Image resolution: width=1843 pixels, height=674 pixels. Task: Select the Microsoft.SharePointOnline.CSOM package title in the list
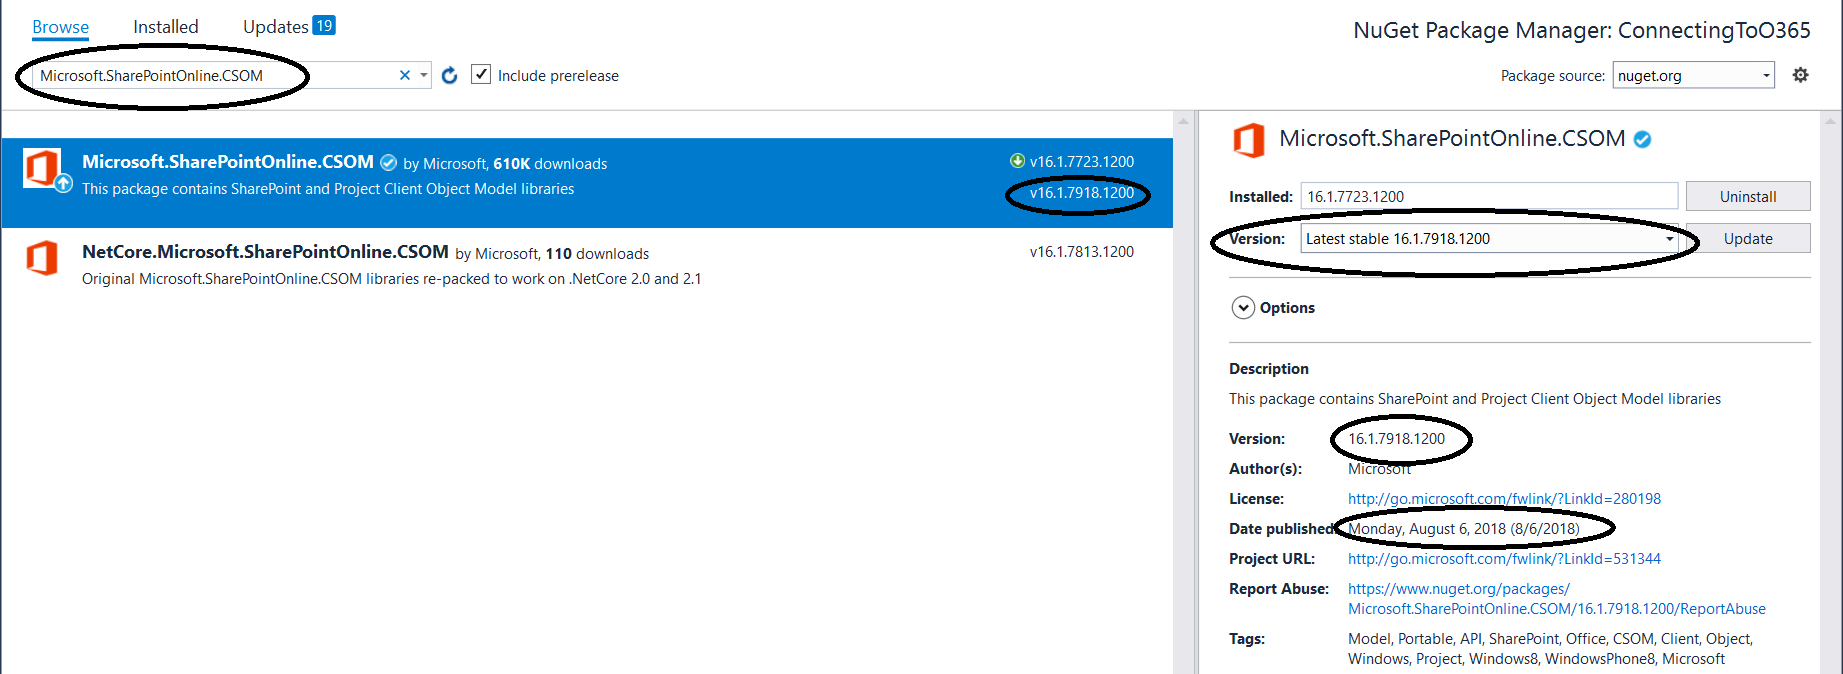pyautogui.click(x=228, y=162)
